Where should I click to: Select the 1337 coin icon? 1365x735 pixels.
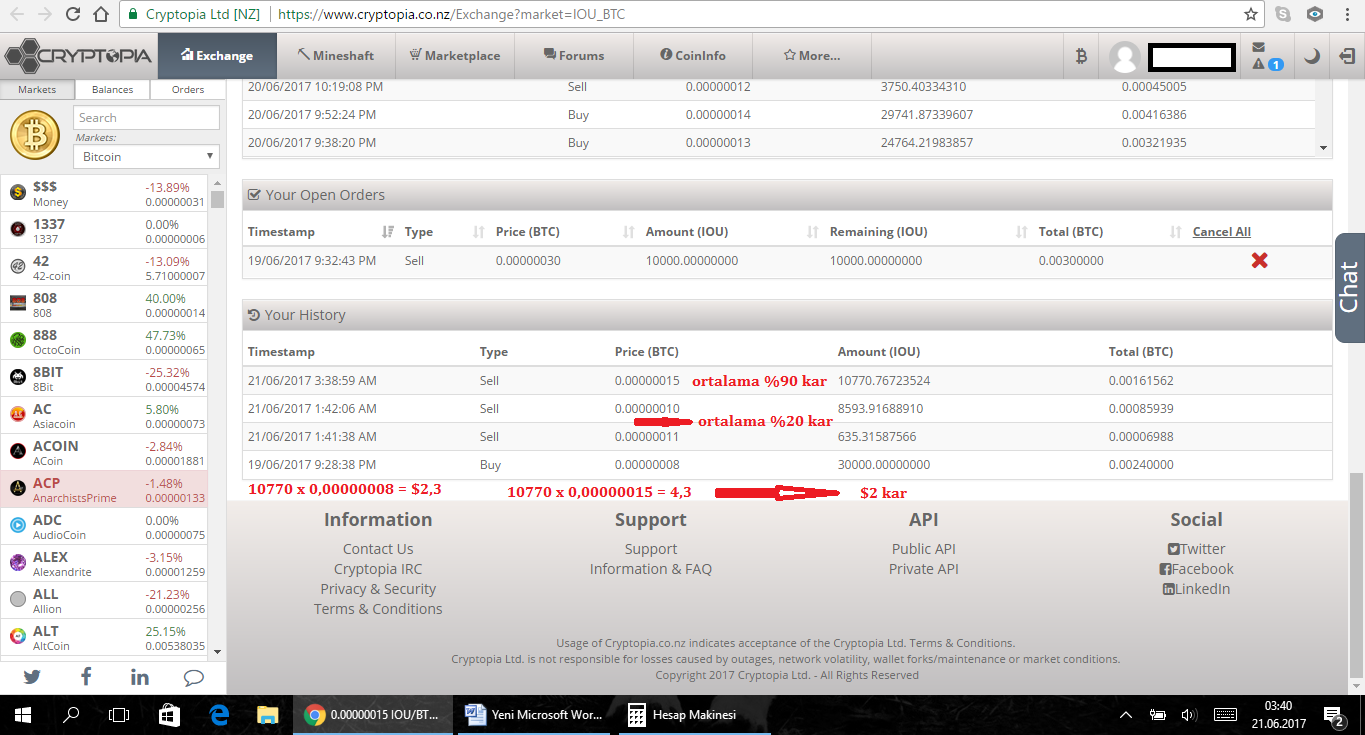[17, 230]
